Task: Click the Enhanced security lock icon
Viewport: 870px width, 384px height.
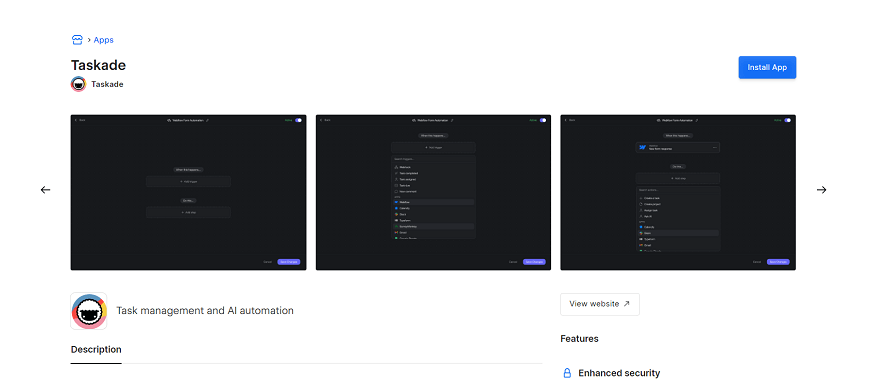Action: 567,373
